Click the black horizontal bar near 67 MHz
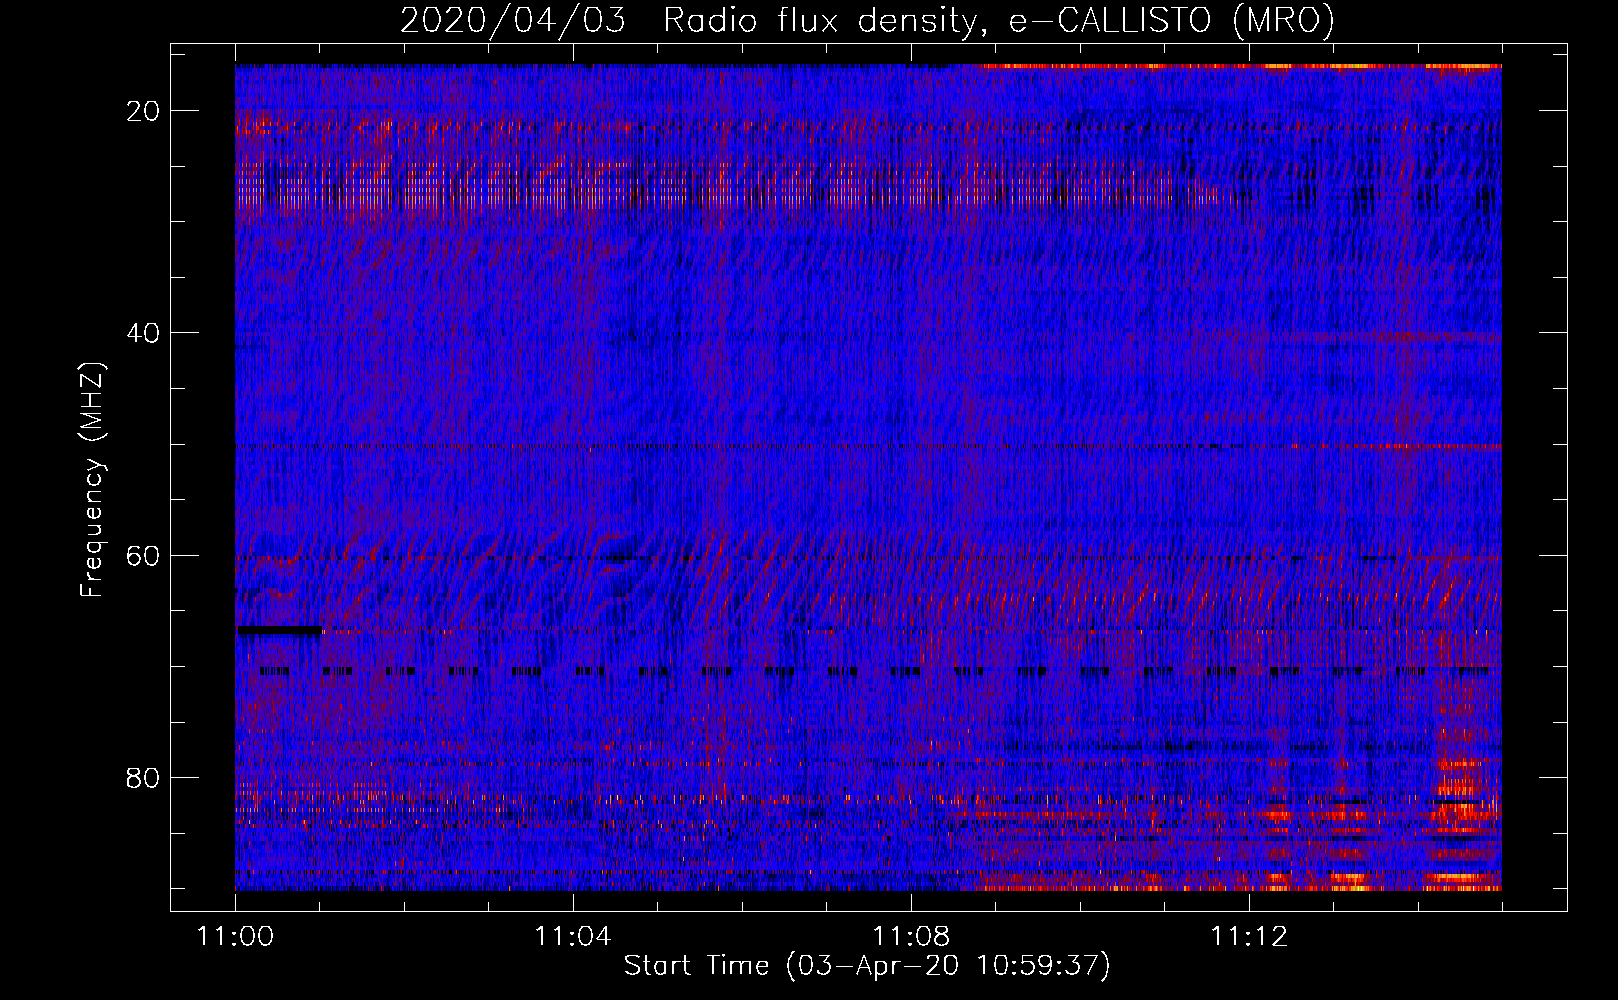 tap(279, 630)
